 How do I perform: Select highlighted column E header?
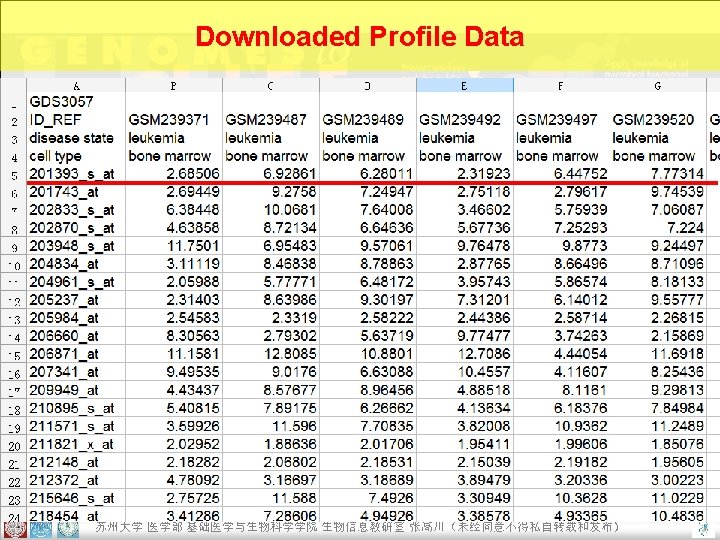pyautogui.click(x=465, y=85)
